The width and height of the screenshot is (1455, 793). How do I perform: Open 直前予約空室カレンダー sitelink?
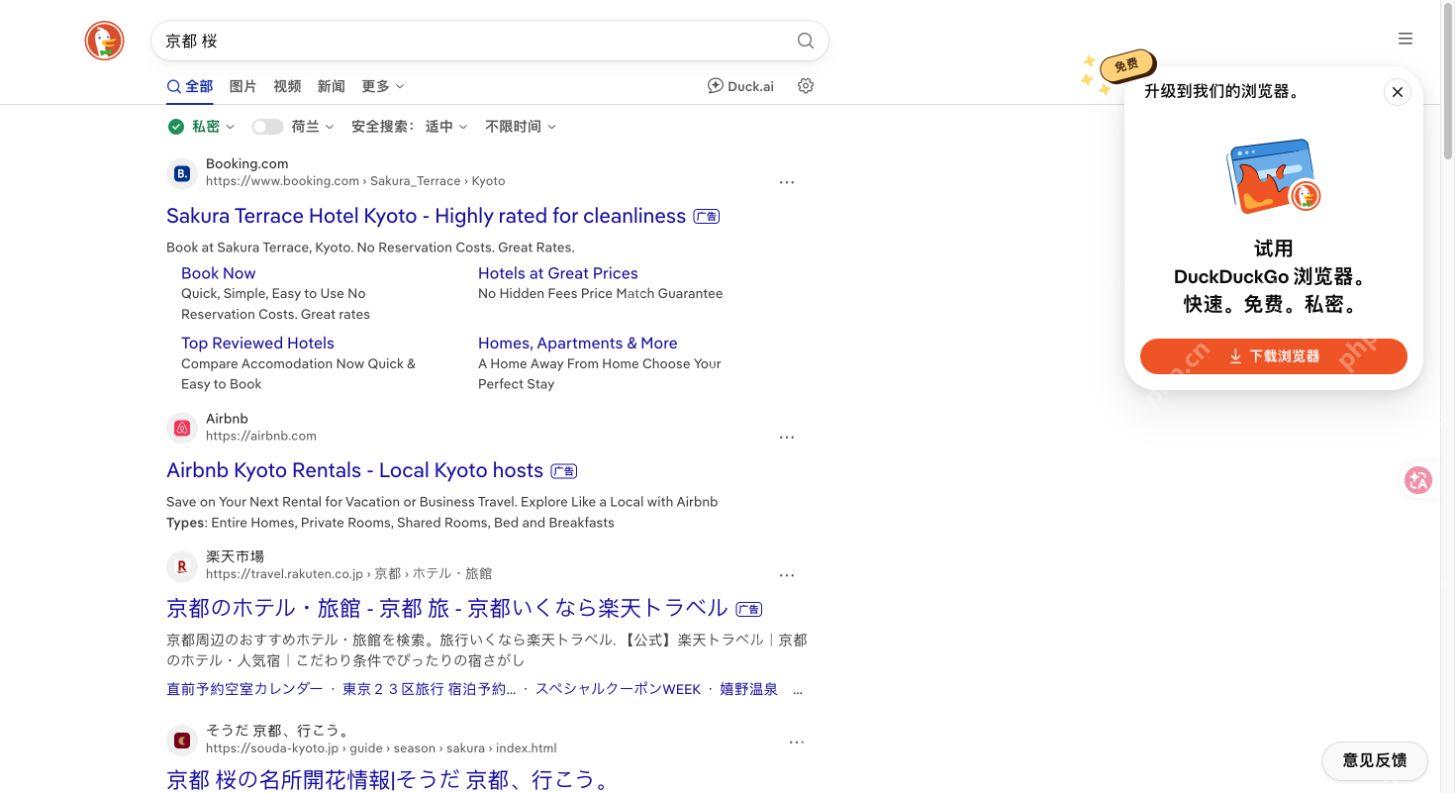click(245, 689)
